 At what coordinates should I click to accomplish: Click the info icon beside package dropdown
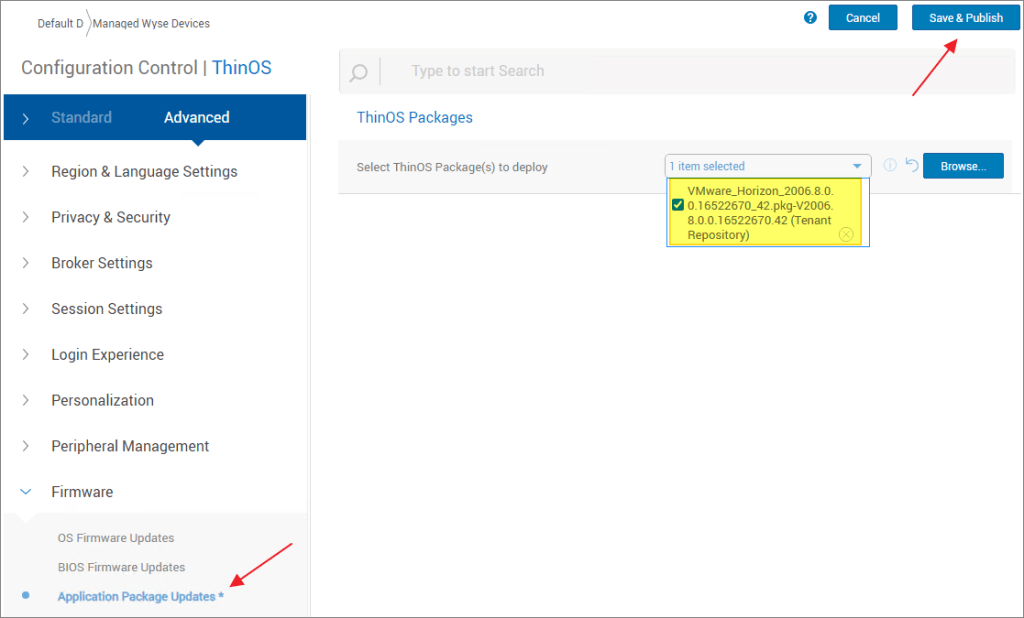click(890, 166)
